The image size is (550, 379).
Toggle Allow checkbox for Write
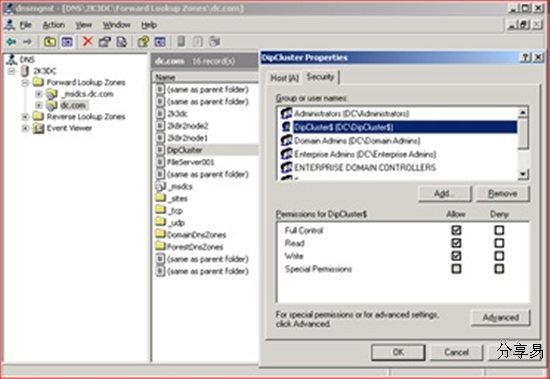(x=456, y=256)
